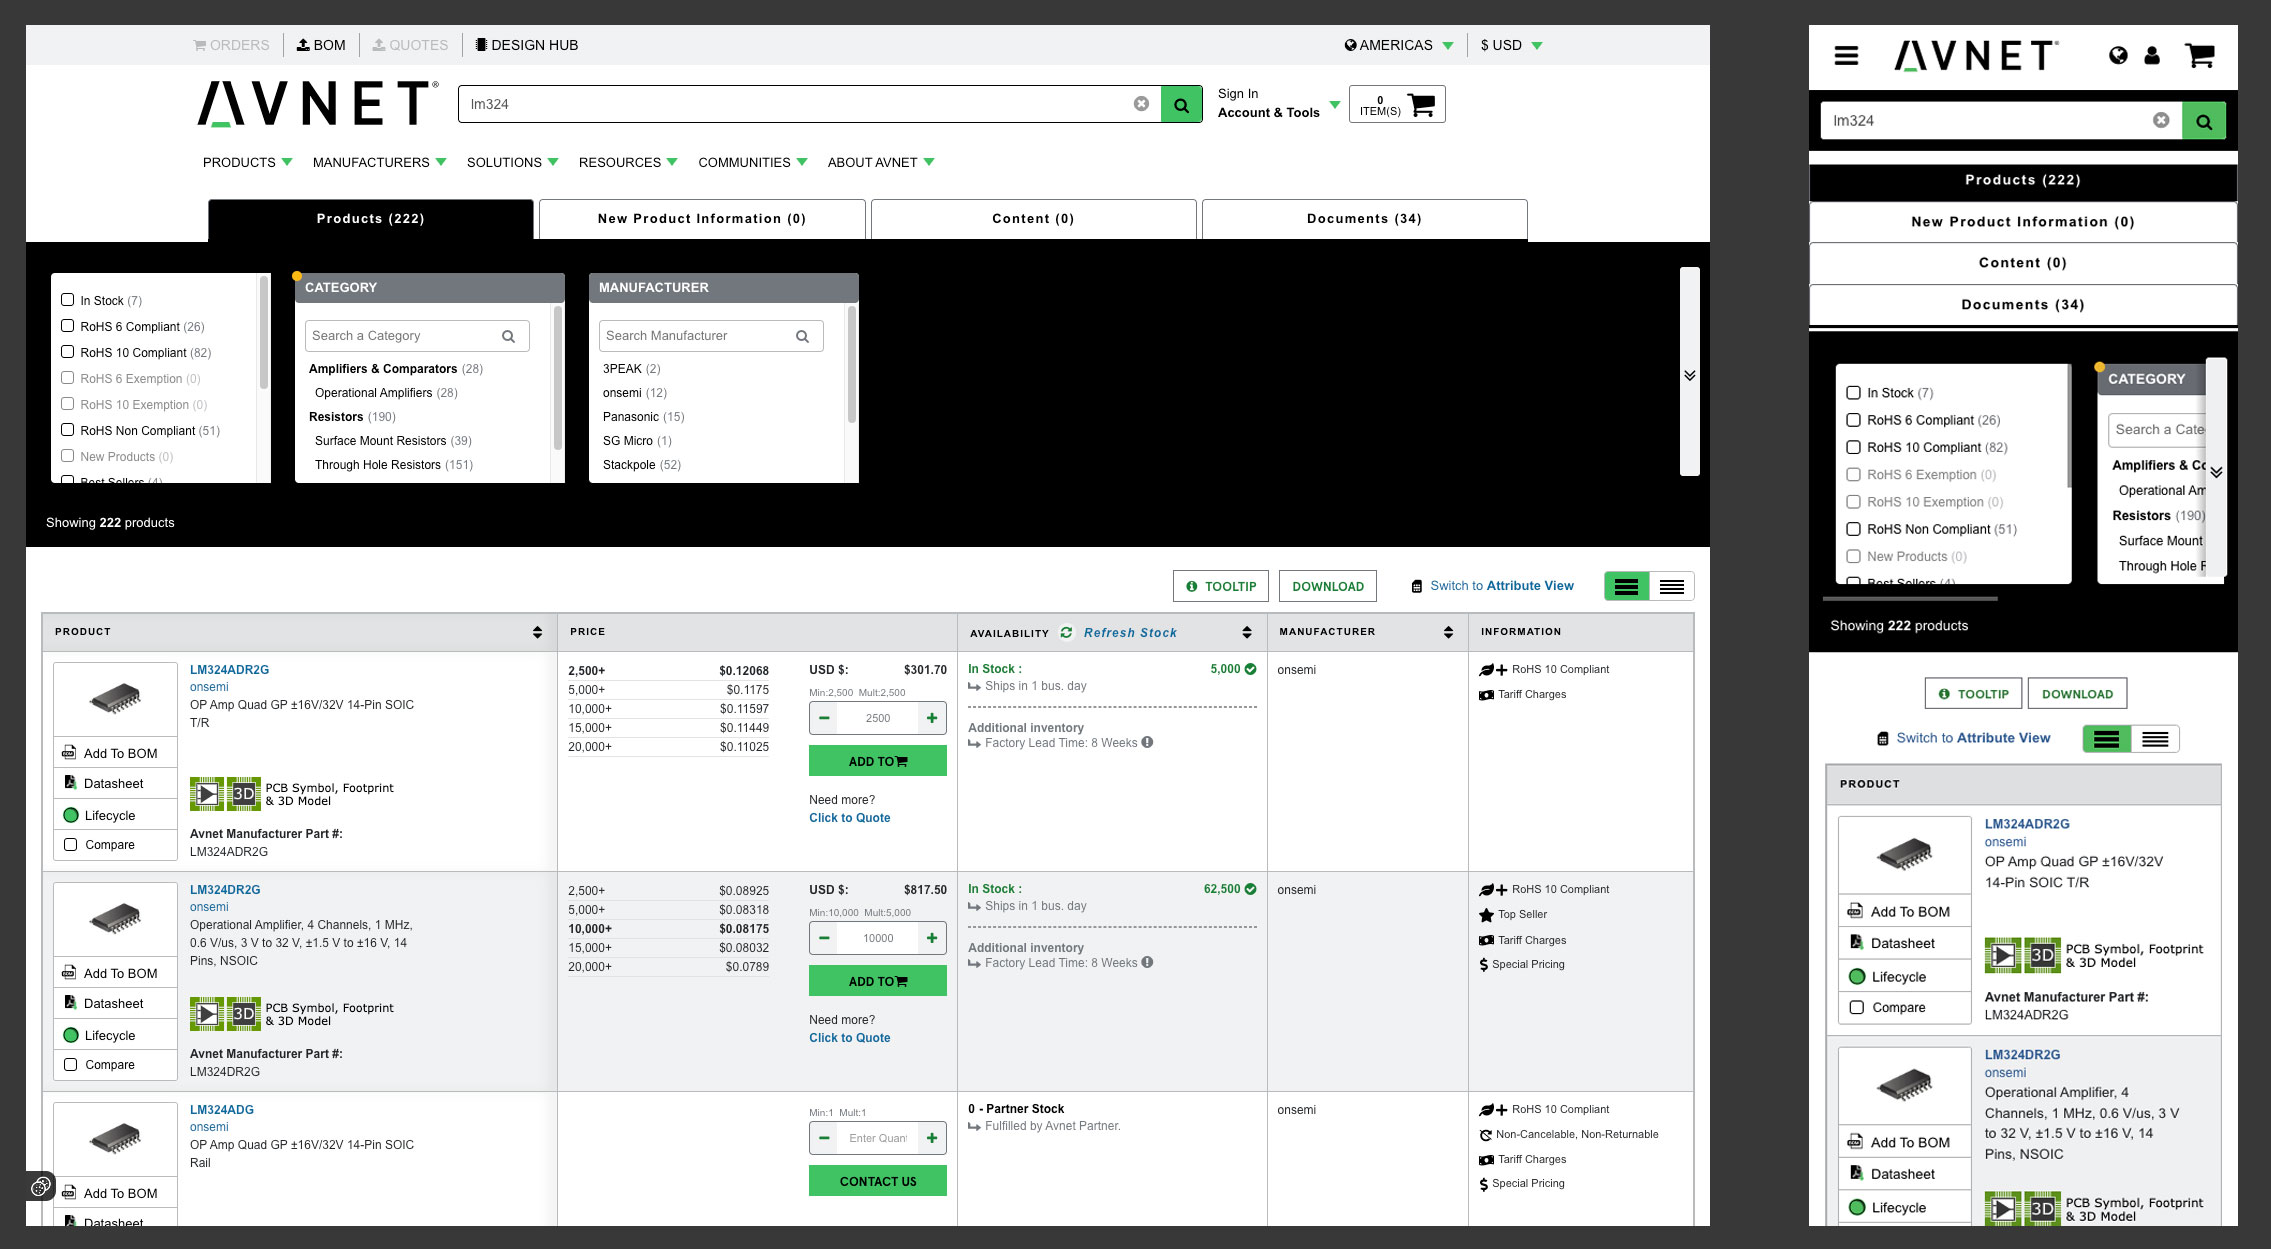This screenshot has width=2271, height=1249.
Task: Click the mobile view's user account icon
Action: click(x=2152, y=56)
